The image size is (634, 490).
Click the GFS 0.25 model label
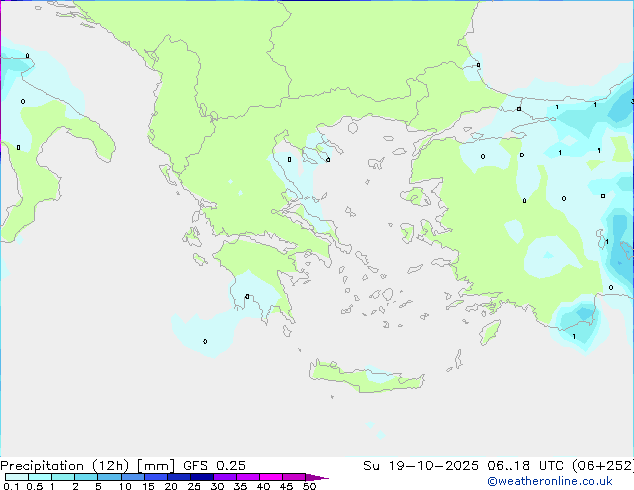click(214, 466)
